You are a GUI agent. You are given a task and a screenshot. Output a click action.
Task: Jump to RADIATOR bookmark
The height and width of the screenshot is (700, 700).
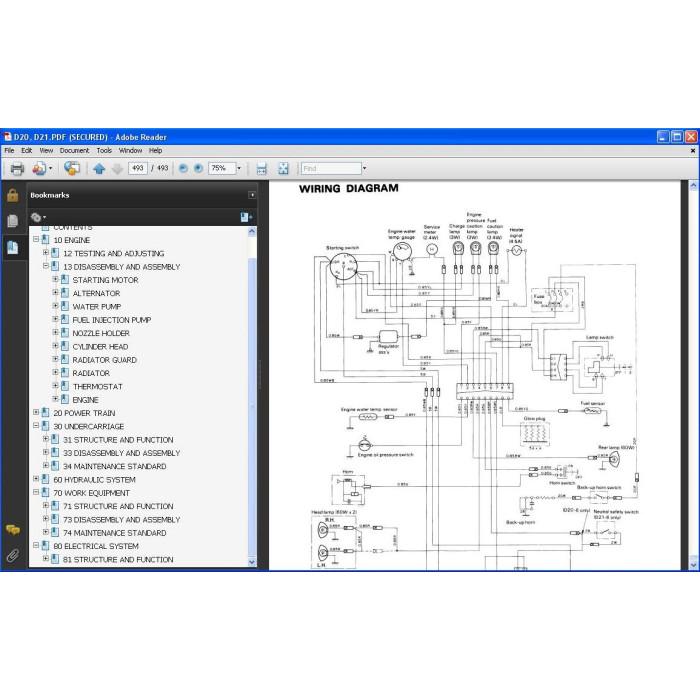point(91,373)
